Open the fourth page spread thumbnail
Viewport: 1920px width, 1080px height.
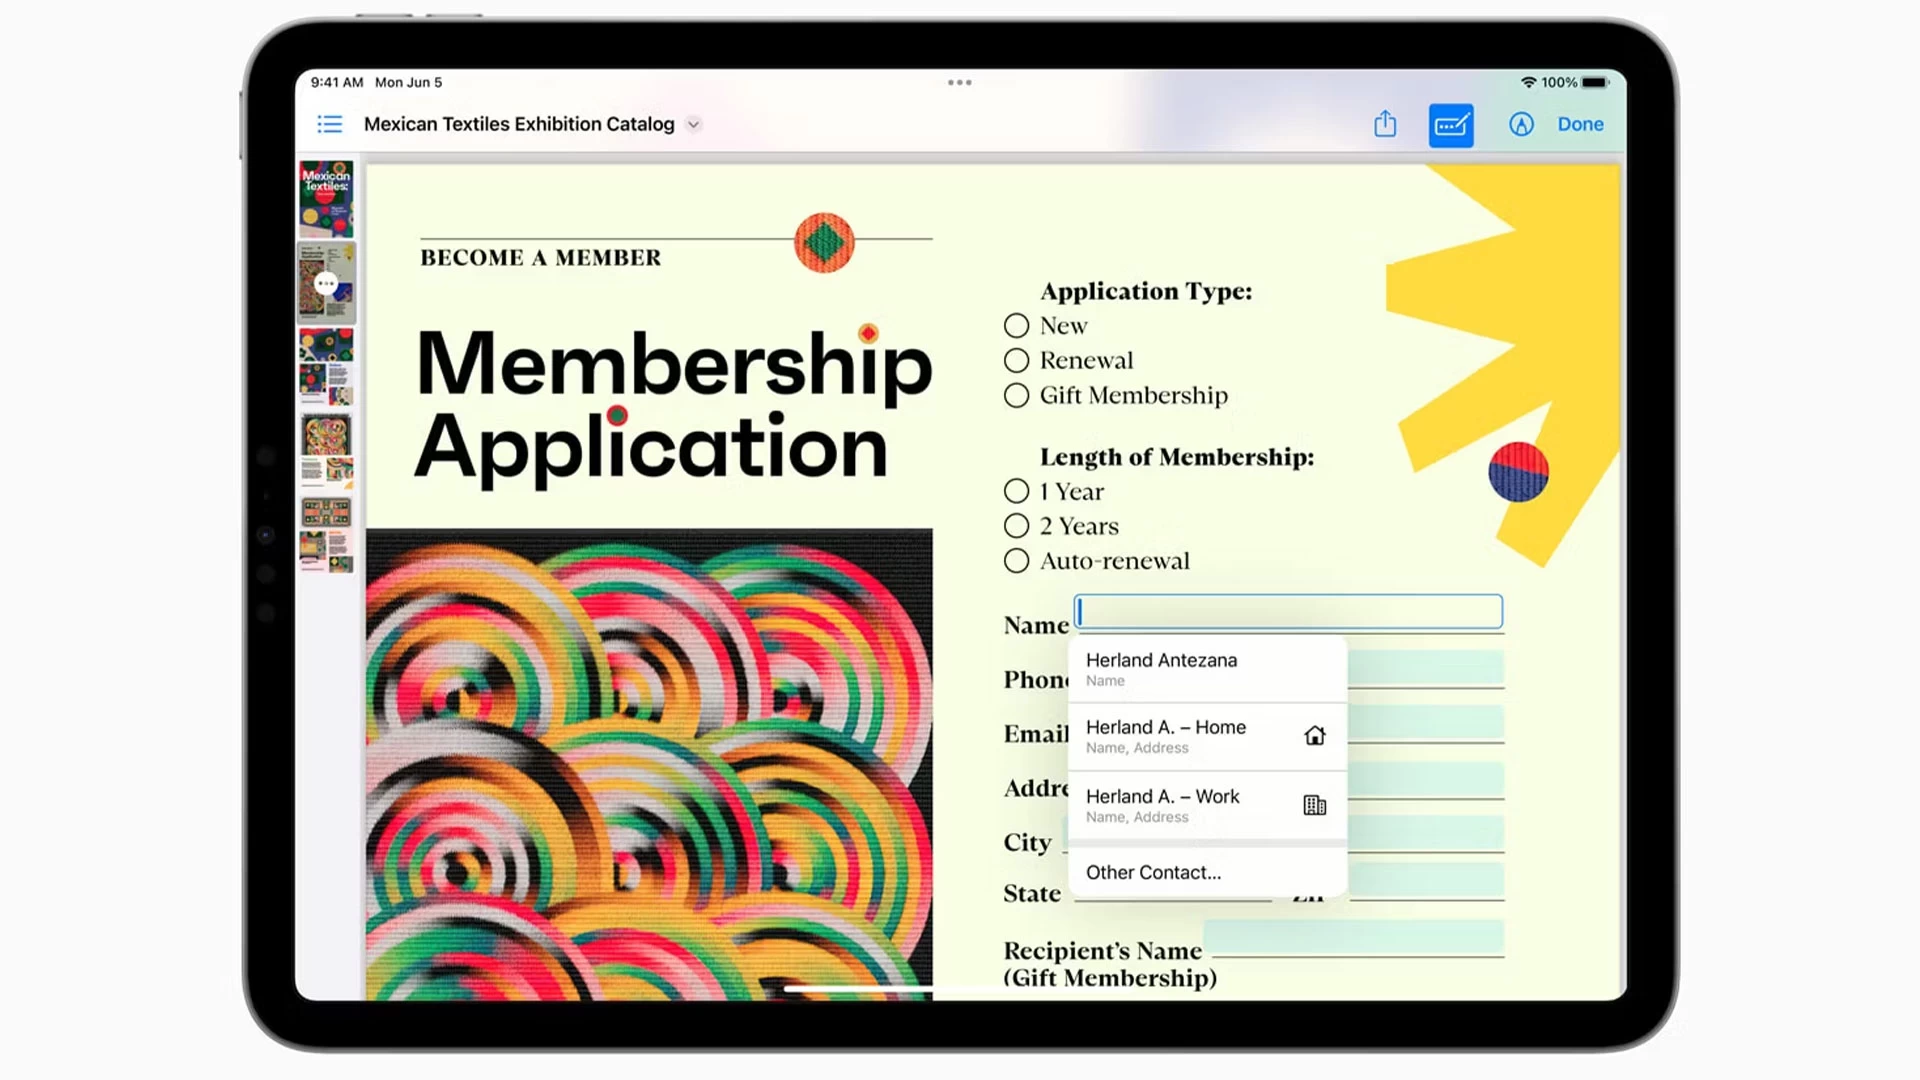pyautogui.click(x=326, y=450)
